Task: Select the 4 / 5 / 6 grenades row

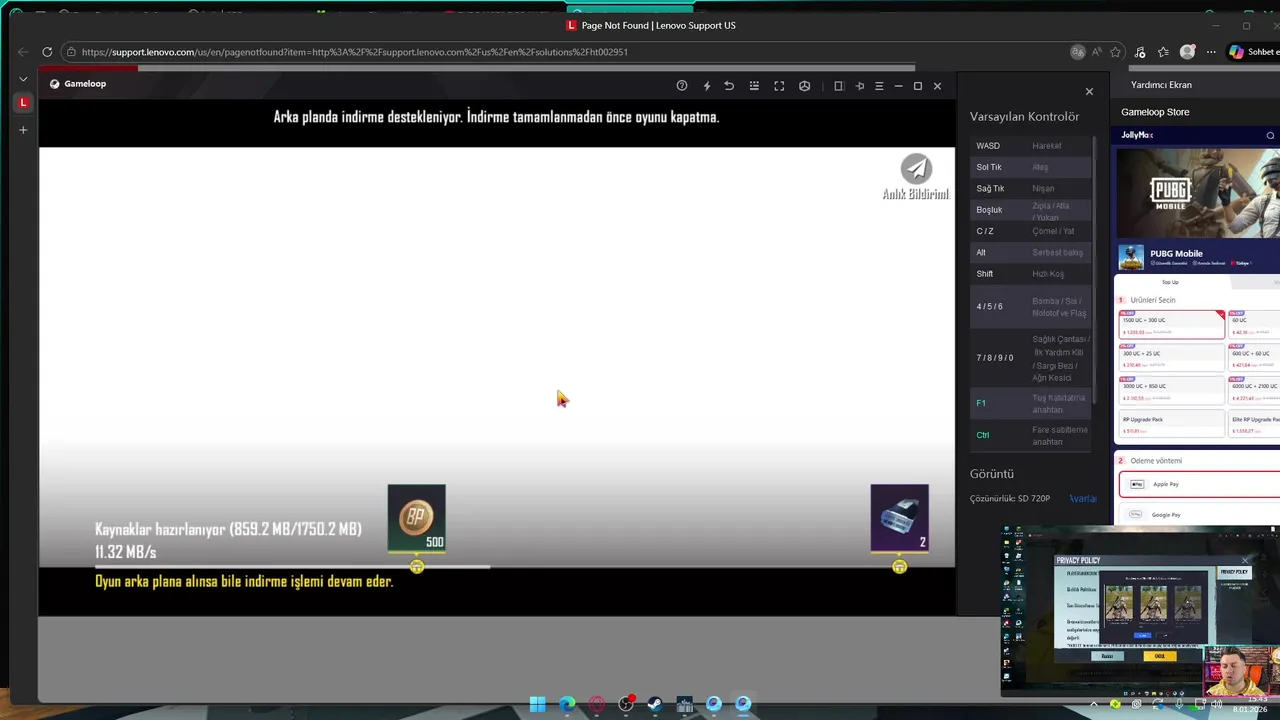Action: [1030, 307]
